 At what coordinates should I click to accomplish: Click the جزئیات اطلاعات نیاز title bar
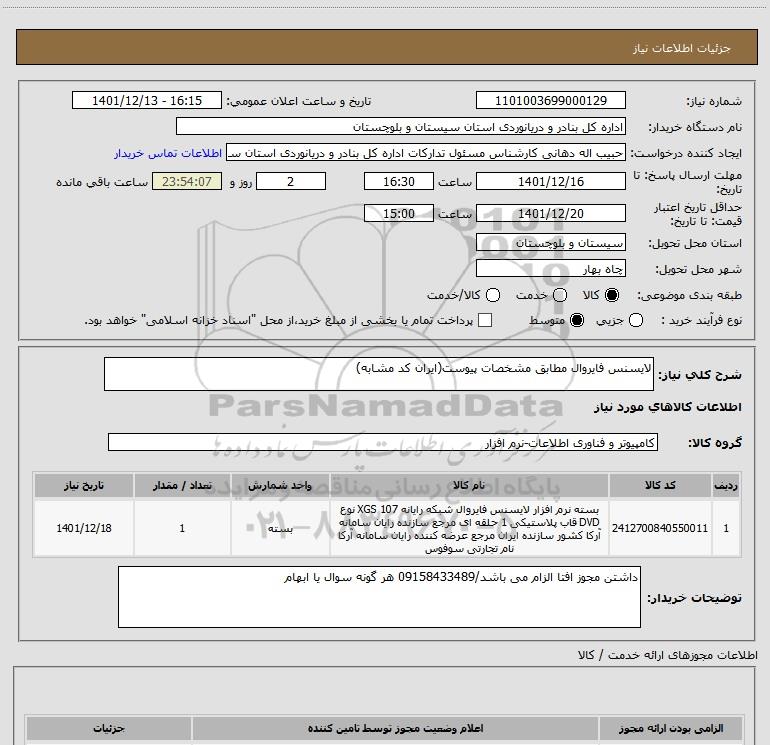pyautogui.click(x=386, y=47)
